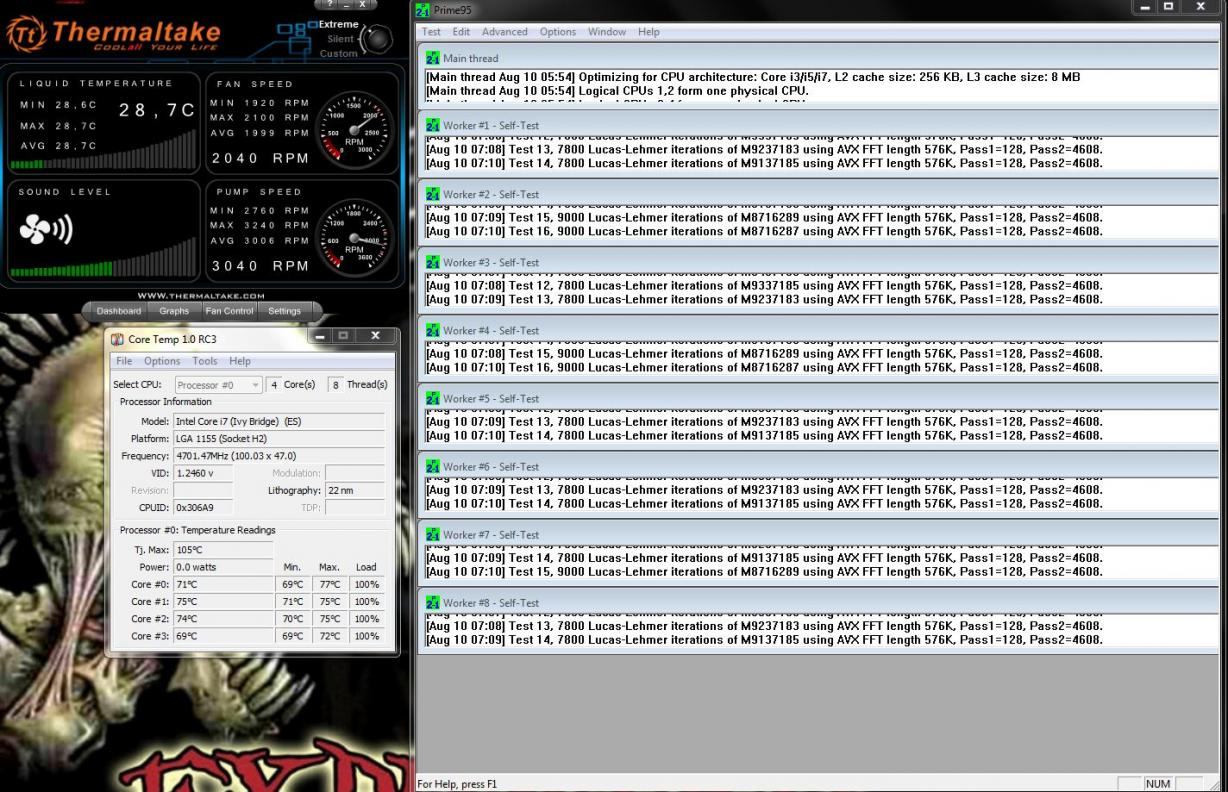This screenshot has width=1228, height=792.
Task: Open the Prime95 Options menu
Action: click(558, 32)
